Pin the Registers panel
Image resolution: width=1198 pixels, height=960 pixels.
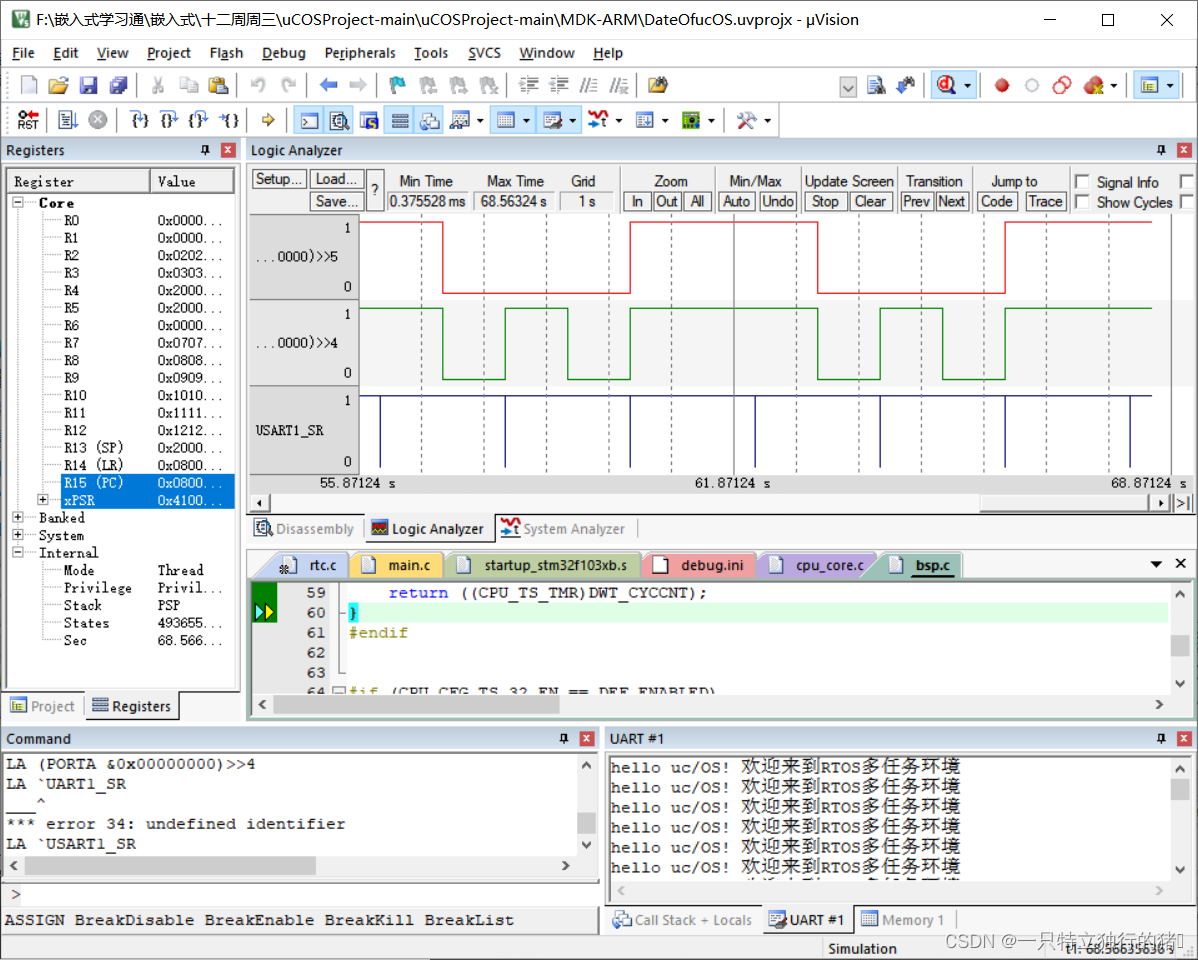[205, 150]
